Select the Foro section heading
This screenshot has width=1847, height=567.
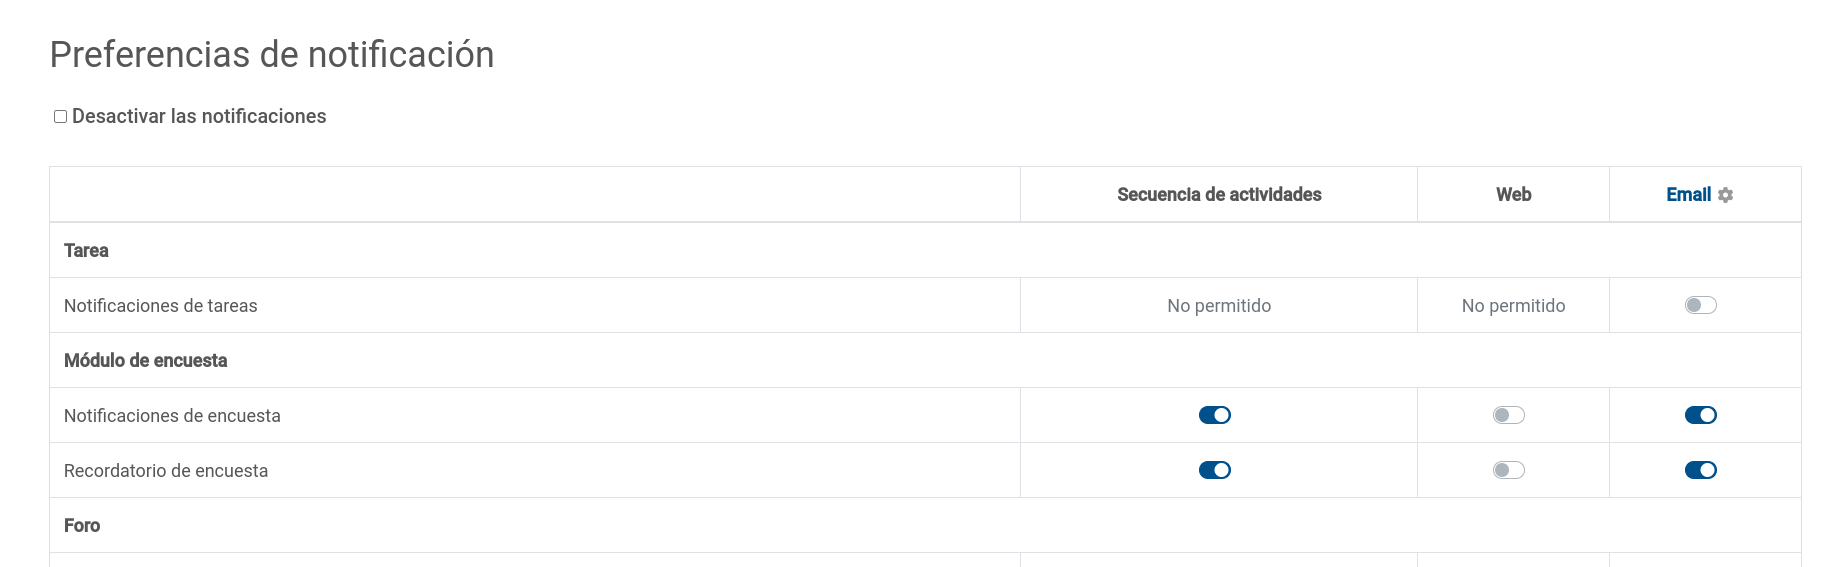tap(82, 525)
